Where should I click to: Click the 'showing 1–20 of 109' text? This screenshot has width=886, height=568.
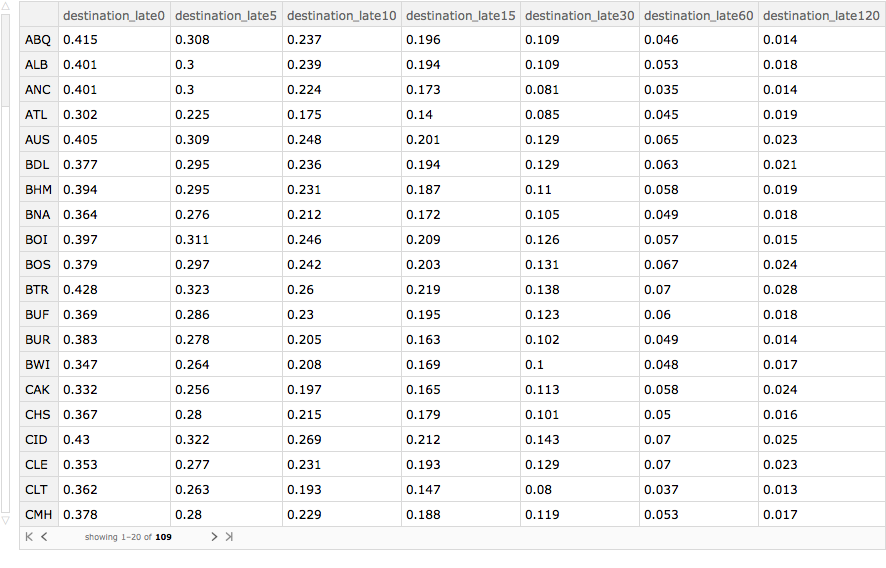[x=128, y=537]
